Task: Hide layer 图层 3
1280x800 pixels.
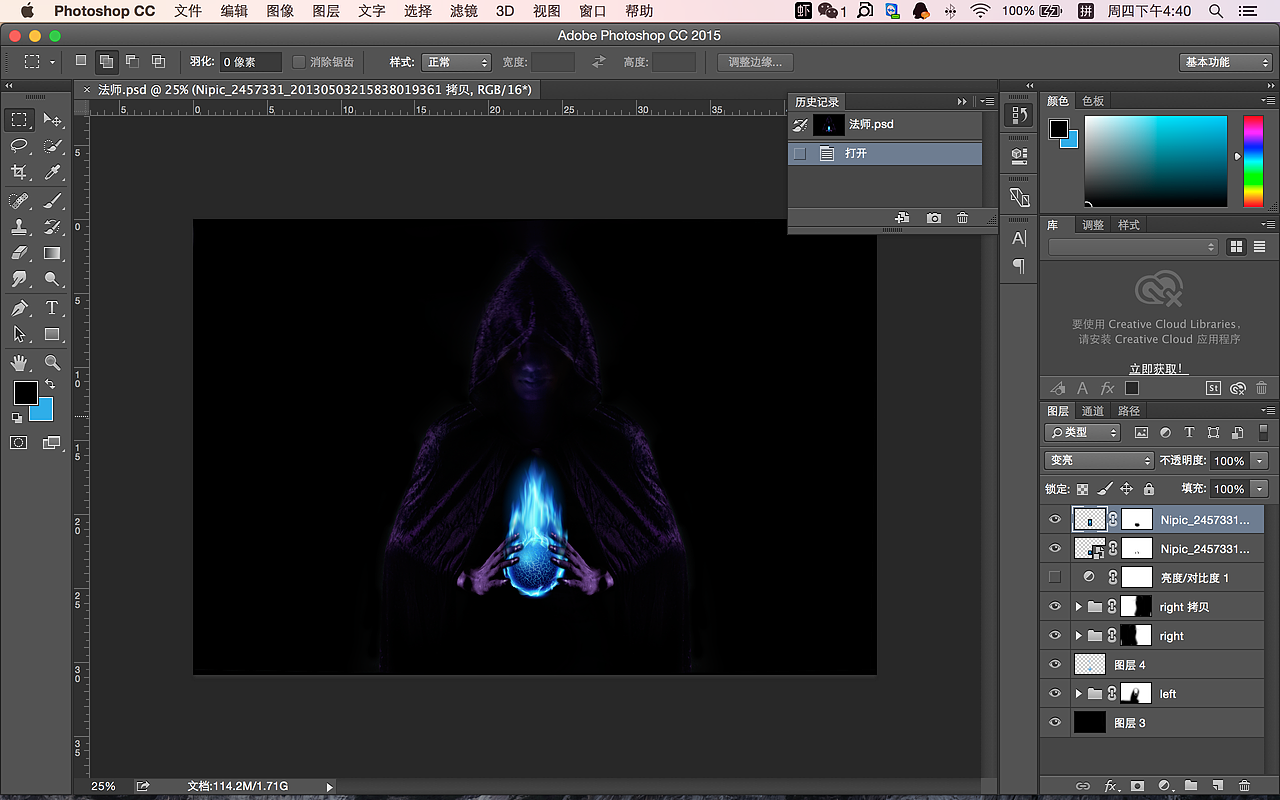Action: [x=1054, y=722]
